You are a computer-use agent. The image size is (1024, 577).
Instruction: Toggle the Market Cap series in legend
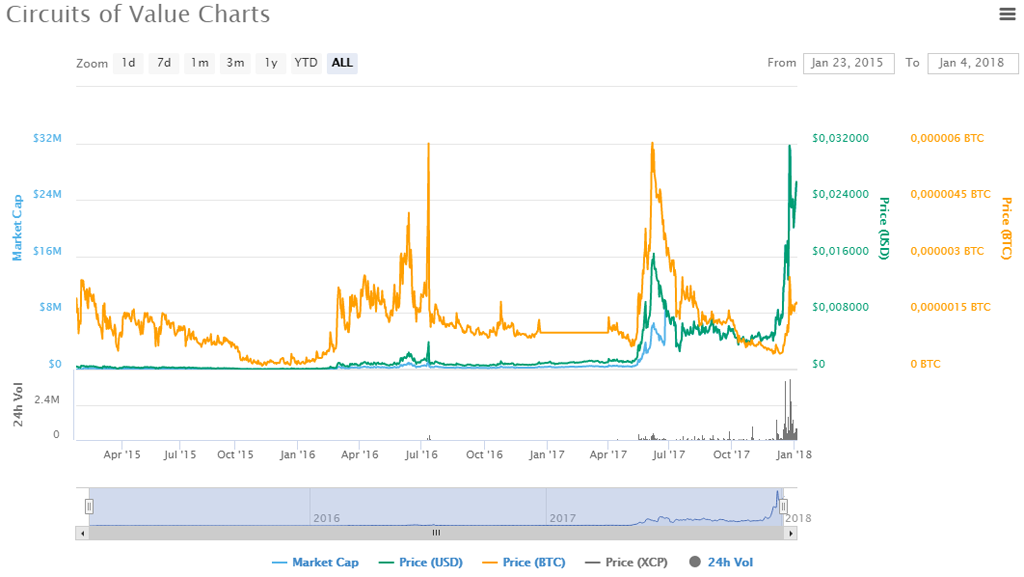click(315, 562)
